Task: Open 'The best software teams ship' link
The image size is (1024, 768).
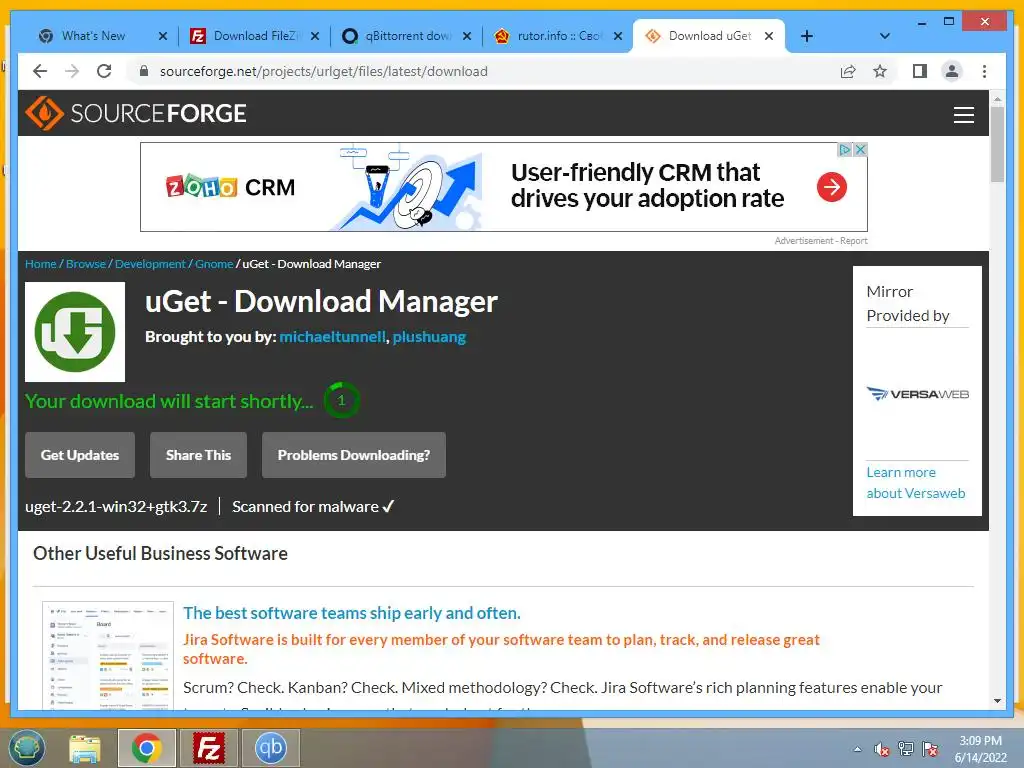Action: [352, 613]
